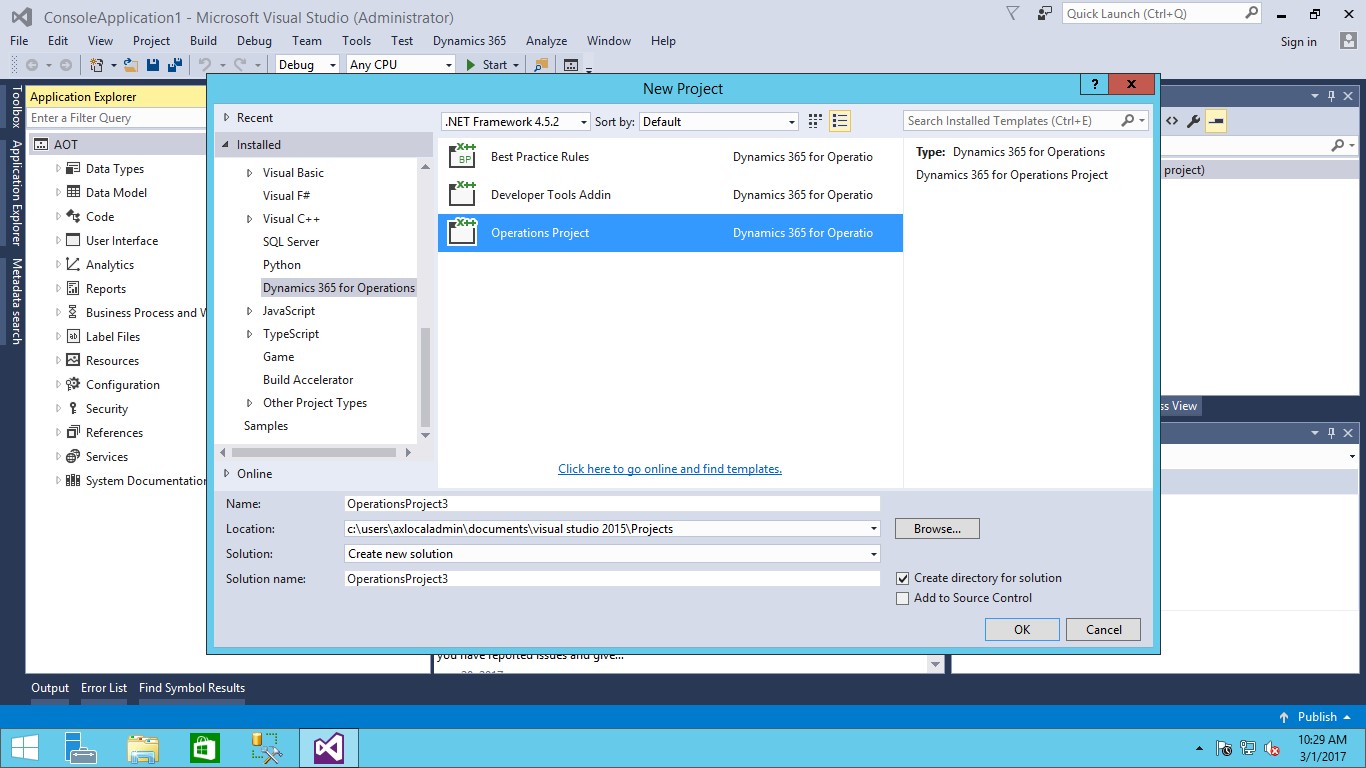Click the view code icon in right panel
1366x768 pixels.
1172,121
